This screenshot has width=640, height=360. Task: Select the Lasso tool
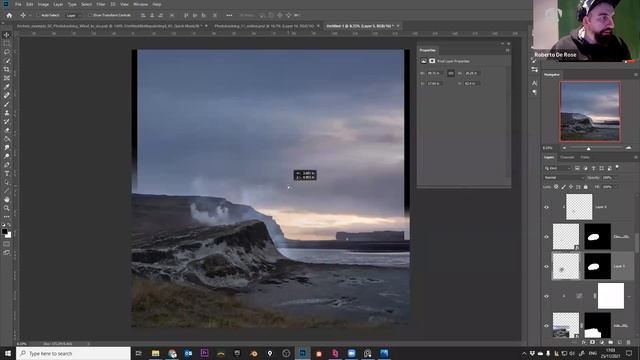pyautogui.click(x=7, y=52)
